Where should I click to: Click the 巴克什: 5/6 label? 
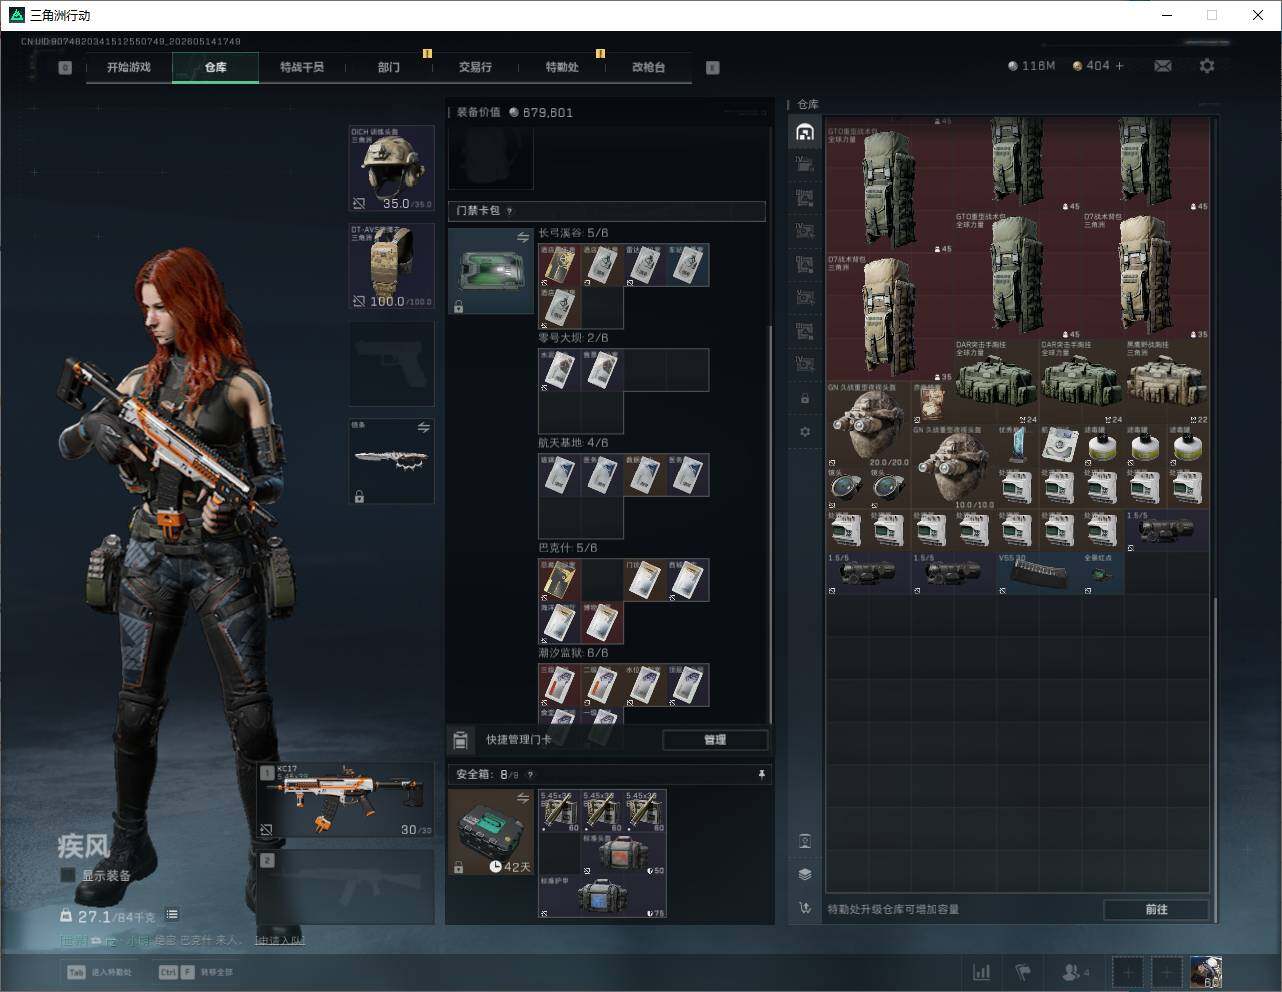click(567, 548)
